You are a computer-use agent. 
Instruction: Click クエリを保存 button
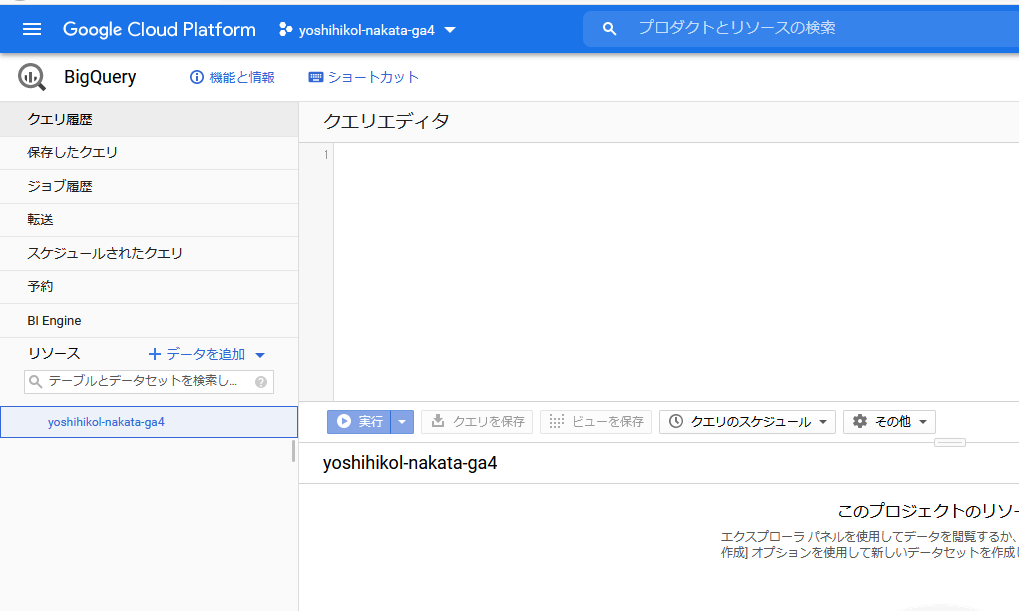tap(477, 422)
